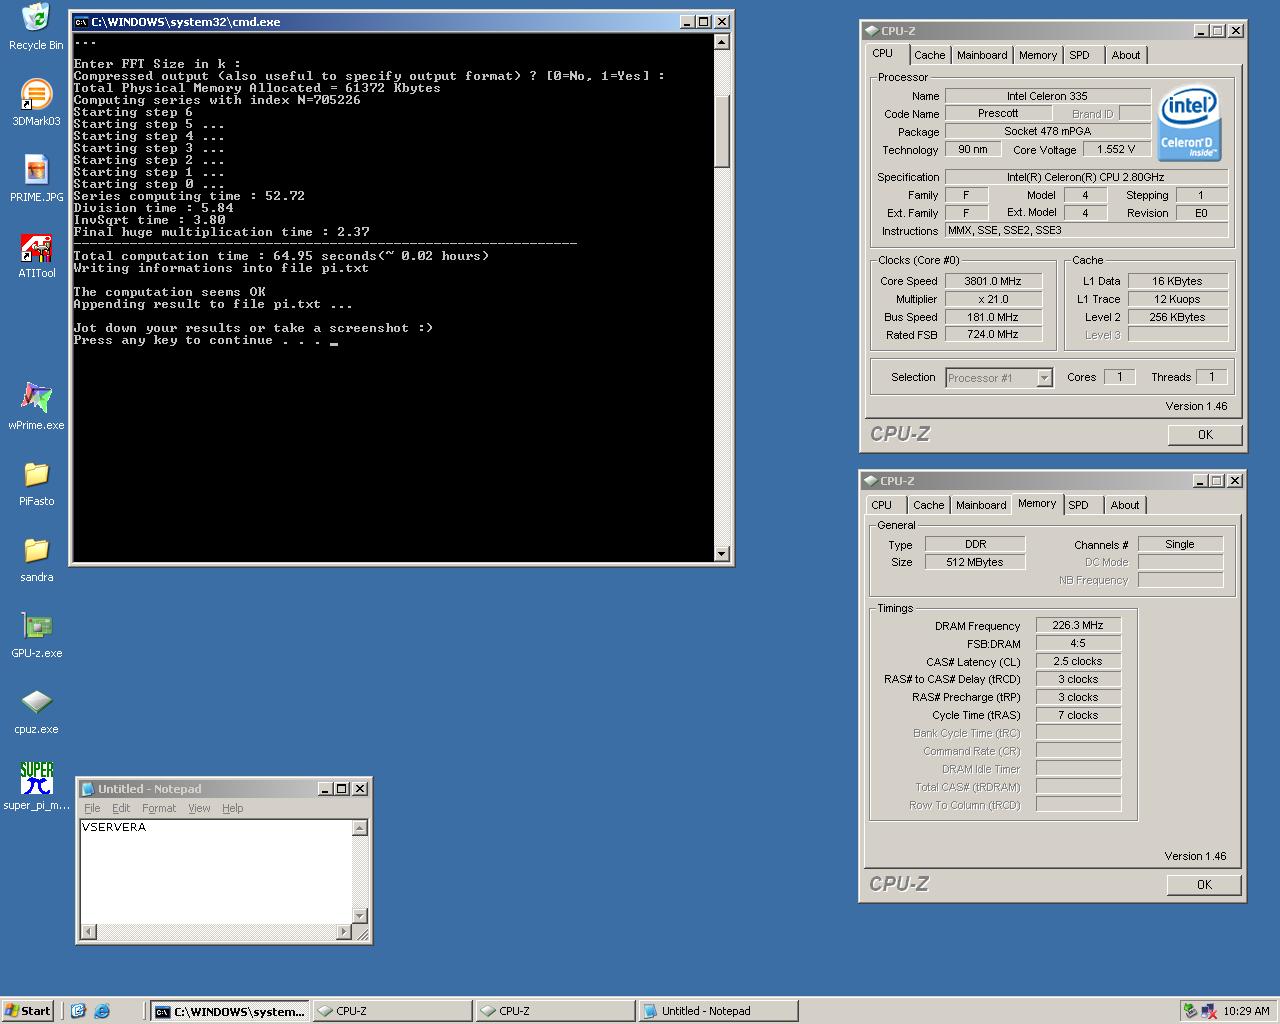Select the cpuz.exe desktop icon
The height and width of the screenshot is (1024, 1280).
point(36,711)
